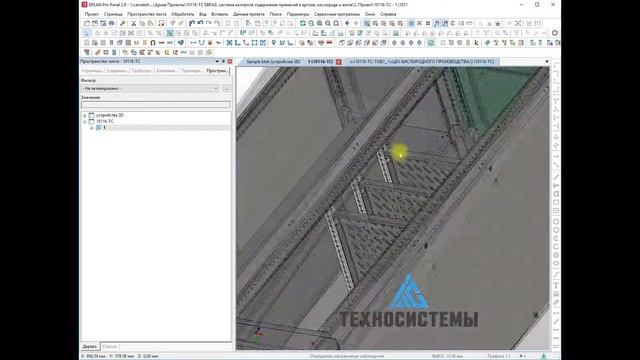
Task: Select 10116-TC project in the tree
Action: pyautogui.click(x=105, y=121)
